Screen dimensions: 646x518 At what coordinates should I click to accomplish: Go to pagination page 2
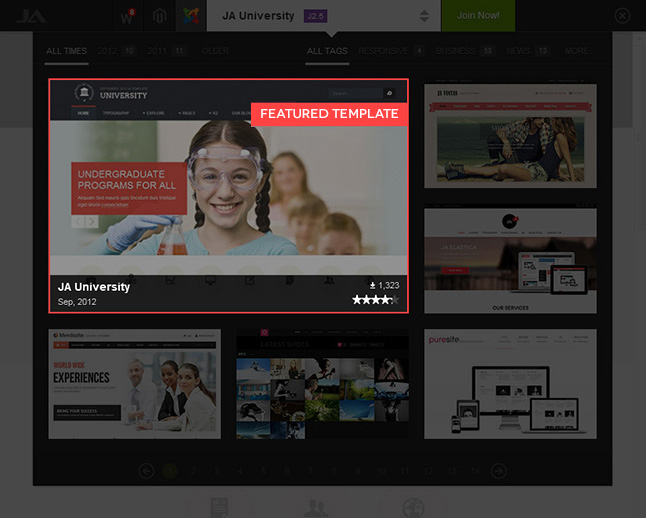193,471
